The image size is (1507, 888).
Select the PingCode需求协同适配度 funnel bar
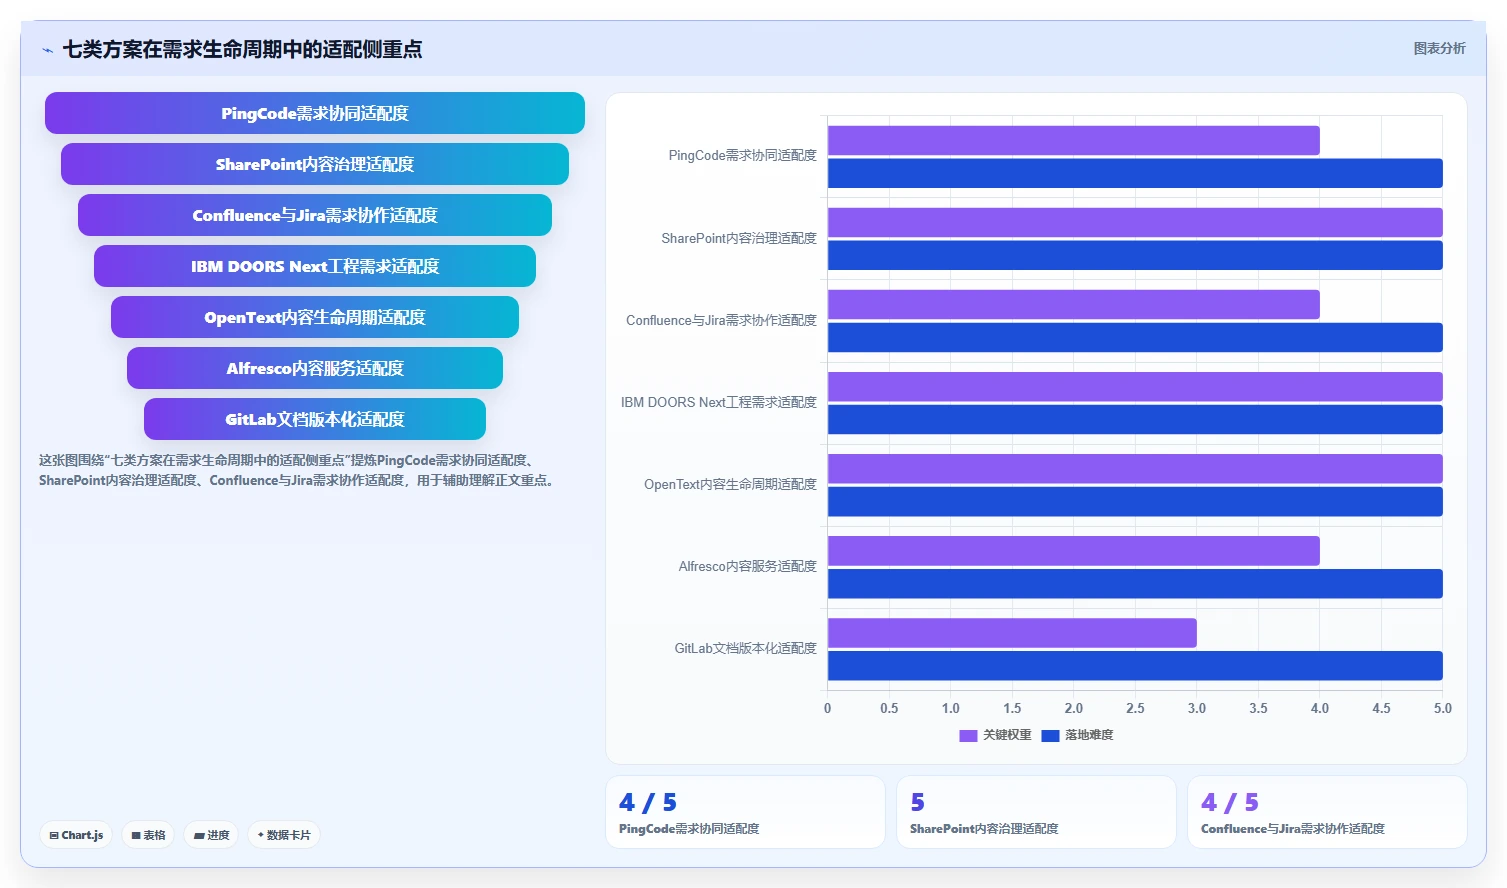315,113
